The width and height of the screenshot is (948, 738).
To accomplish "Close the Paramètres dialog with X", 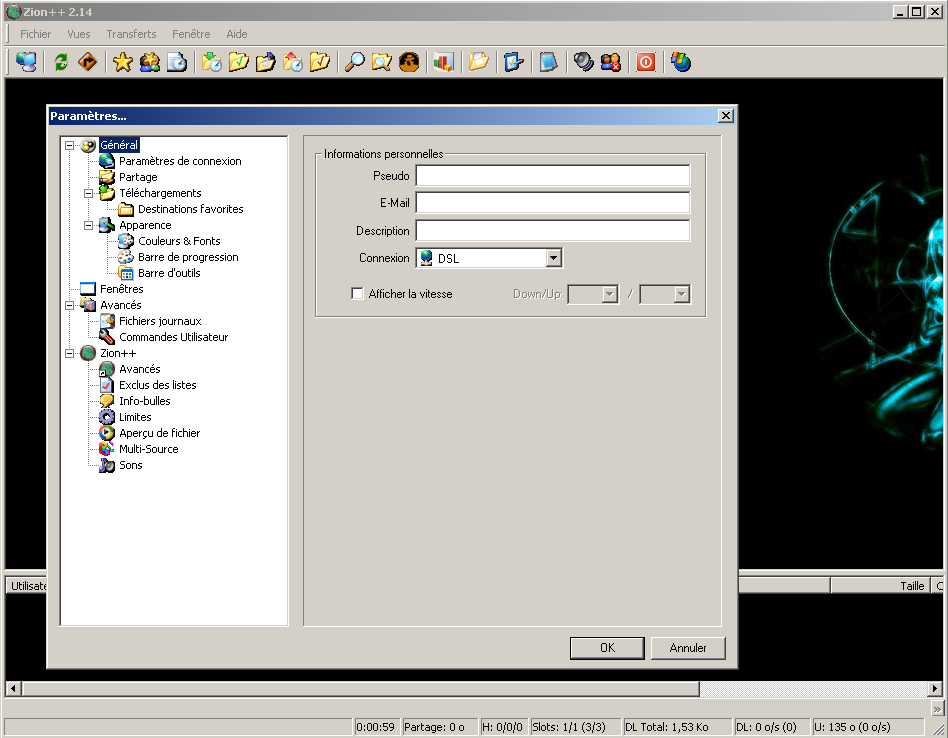I will [726, 116].
